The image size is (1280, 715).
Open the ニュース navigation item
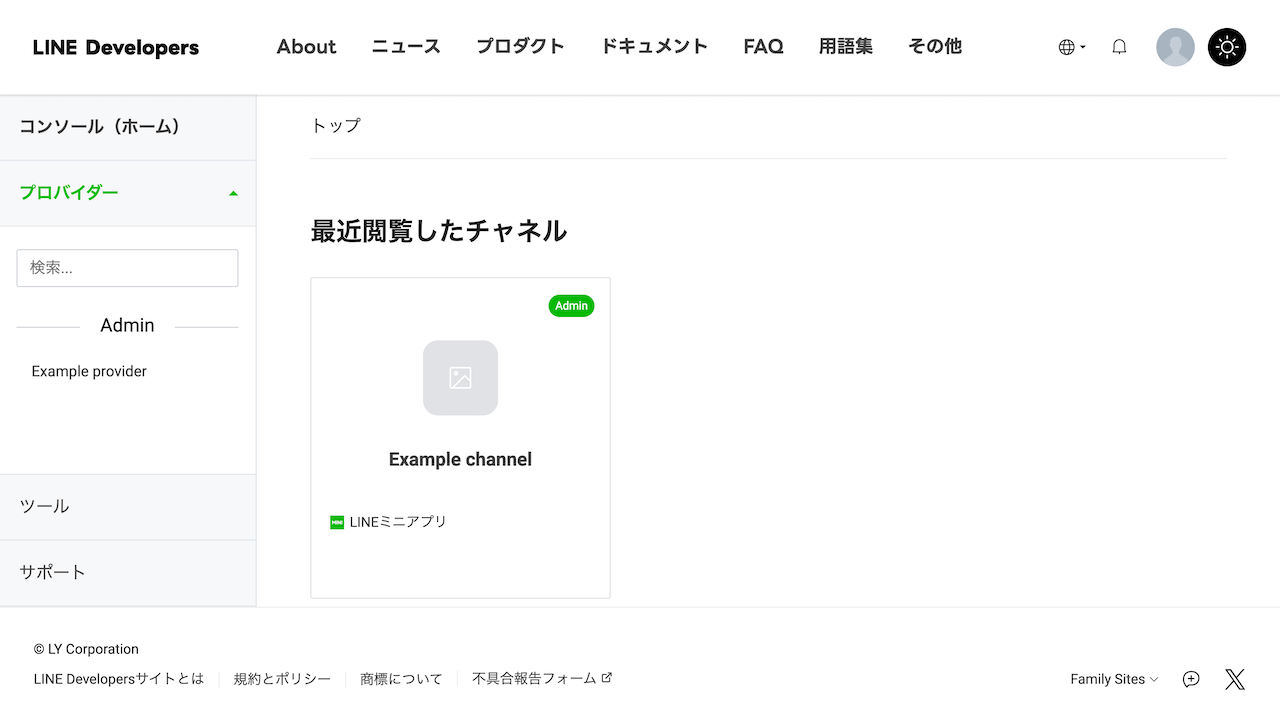405,46
